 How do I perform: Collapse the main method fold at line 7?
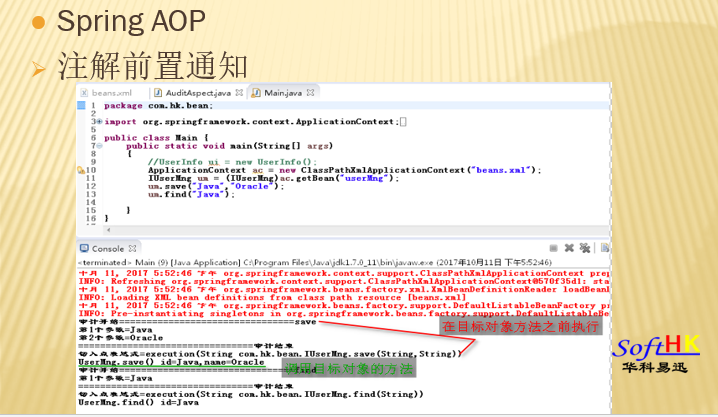(99, 146)
